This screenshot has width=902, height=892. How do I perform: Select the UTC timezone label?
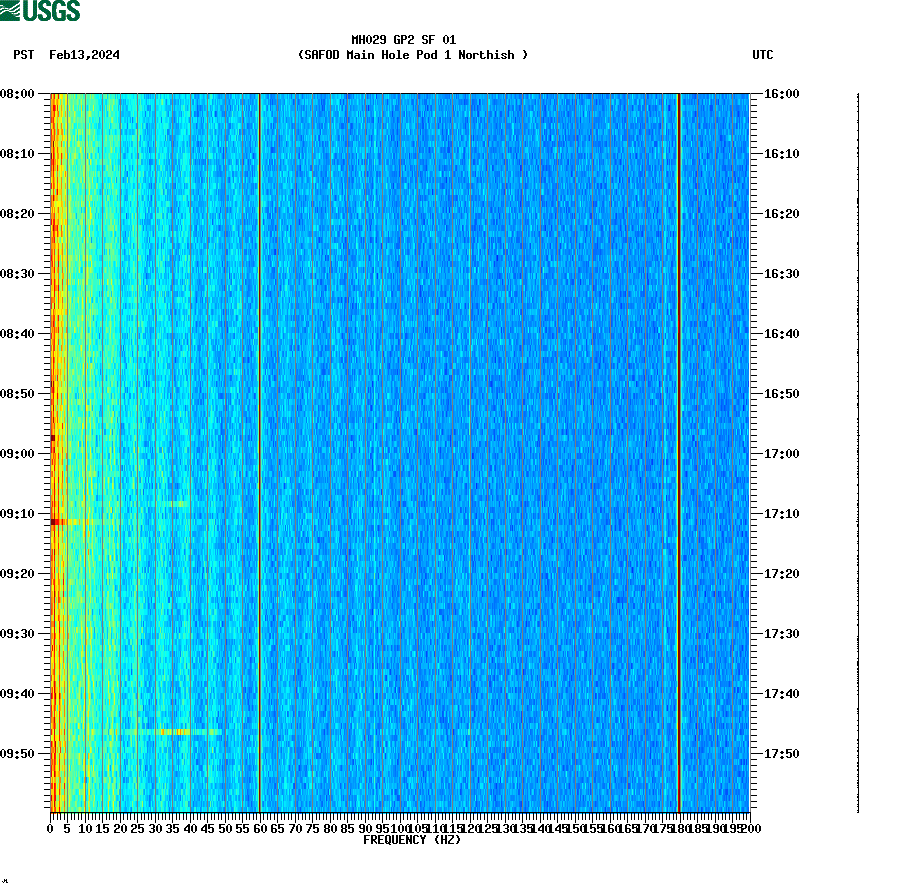[x=763, y=55]
